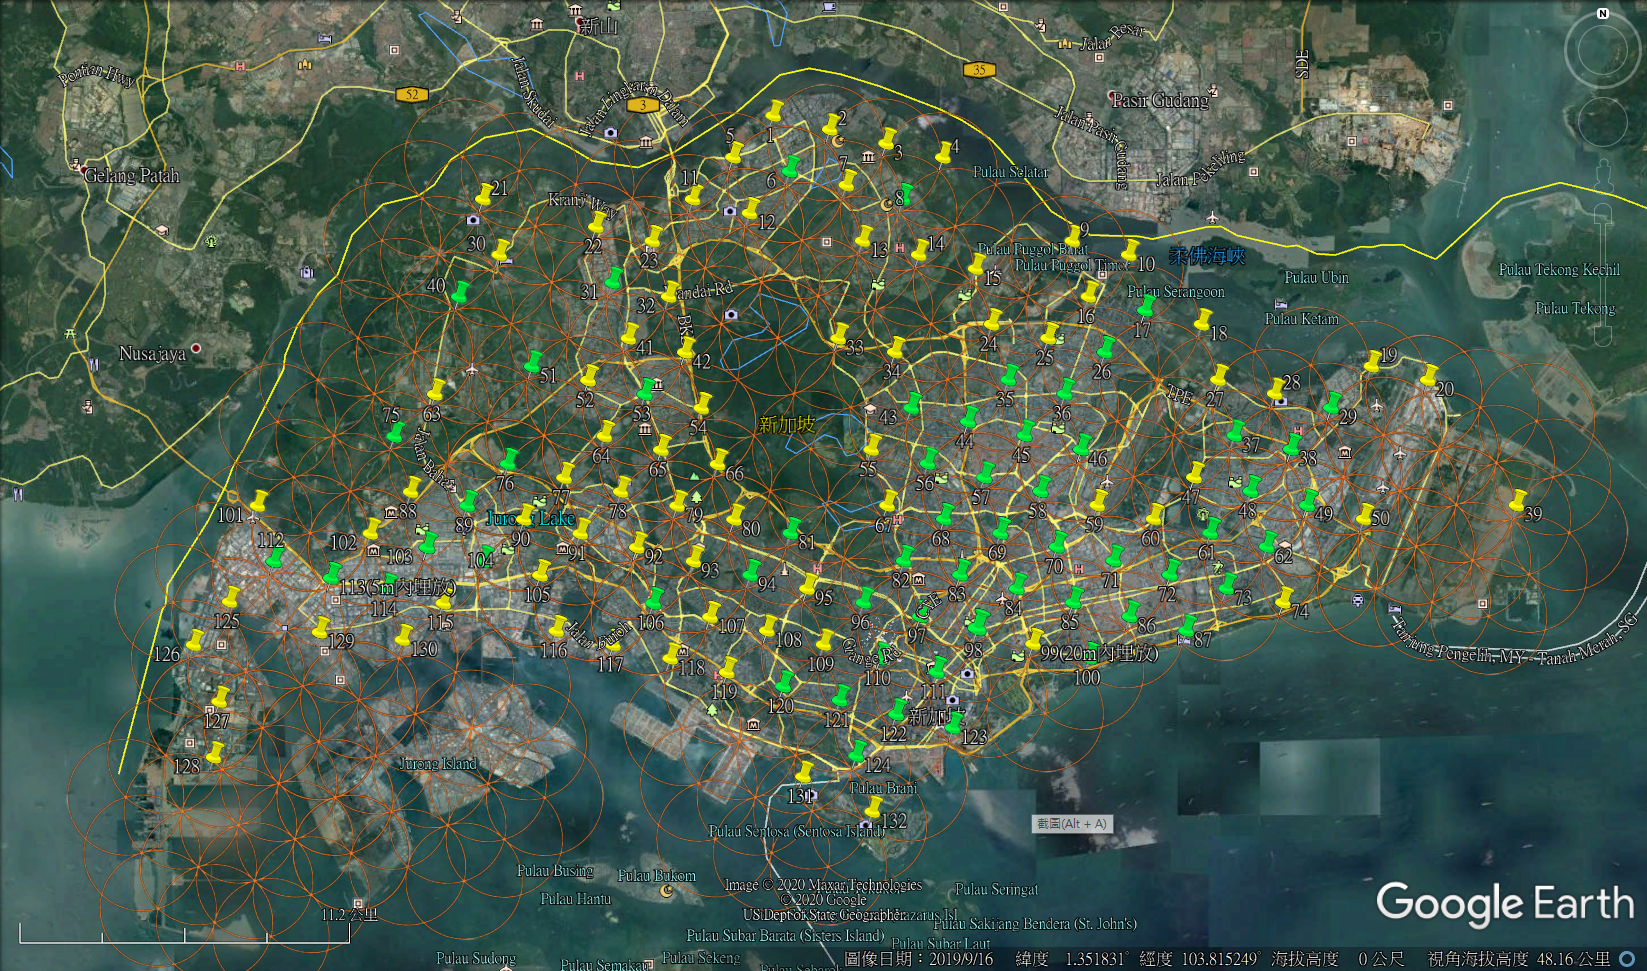This screenshot has height=971, width=1647.
Task: Click the zoom slider bar
Action: [x=1603, y=270]
